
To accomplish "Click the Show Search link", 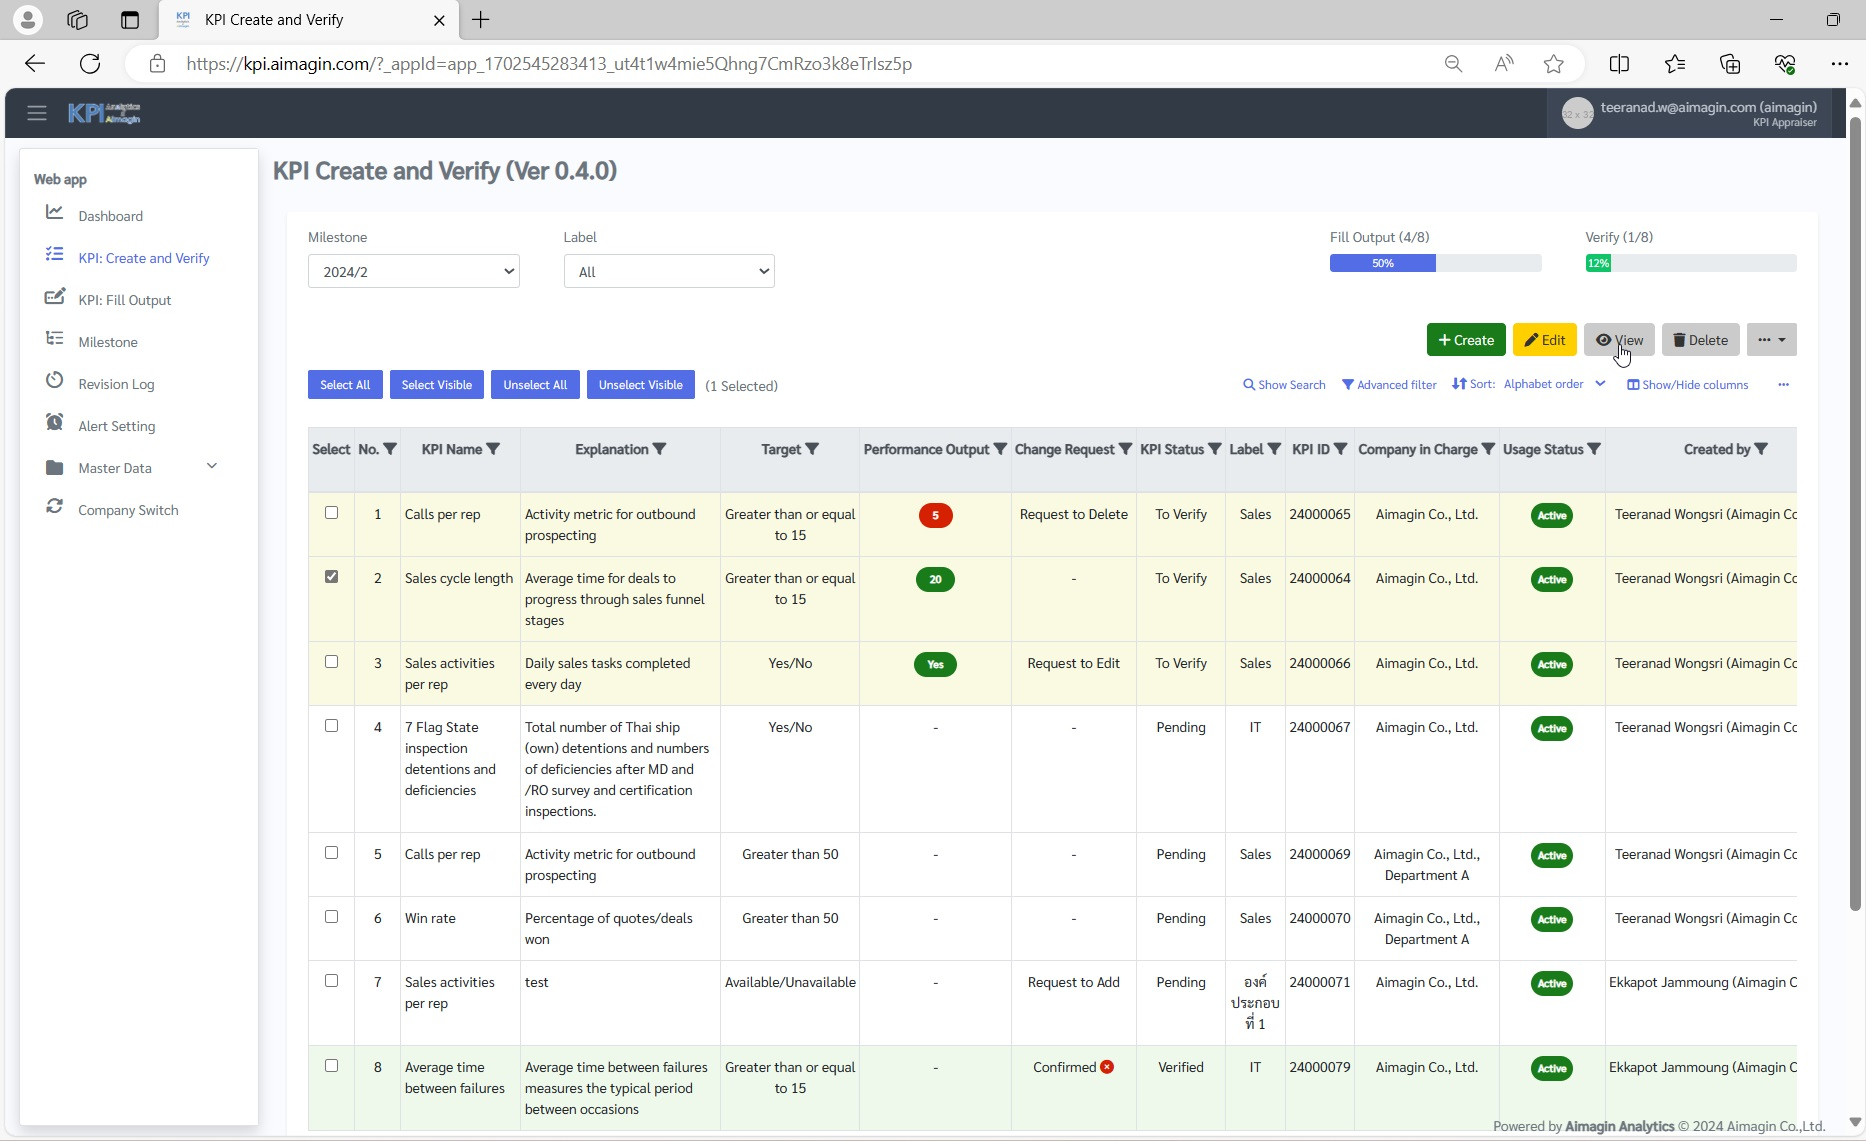I will pyautogui.click(x=1284, y=384).
